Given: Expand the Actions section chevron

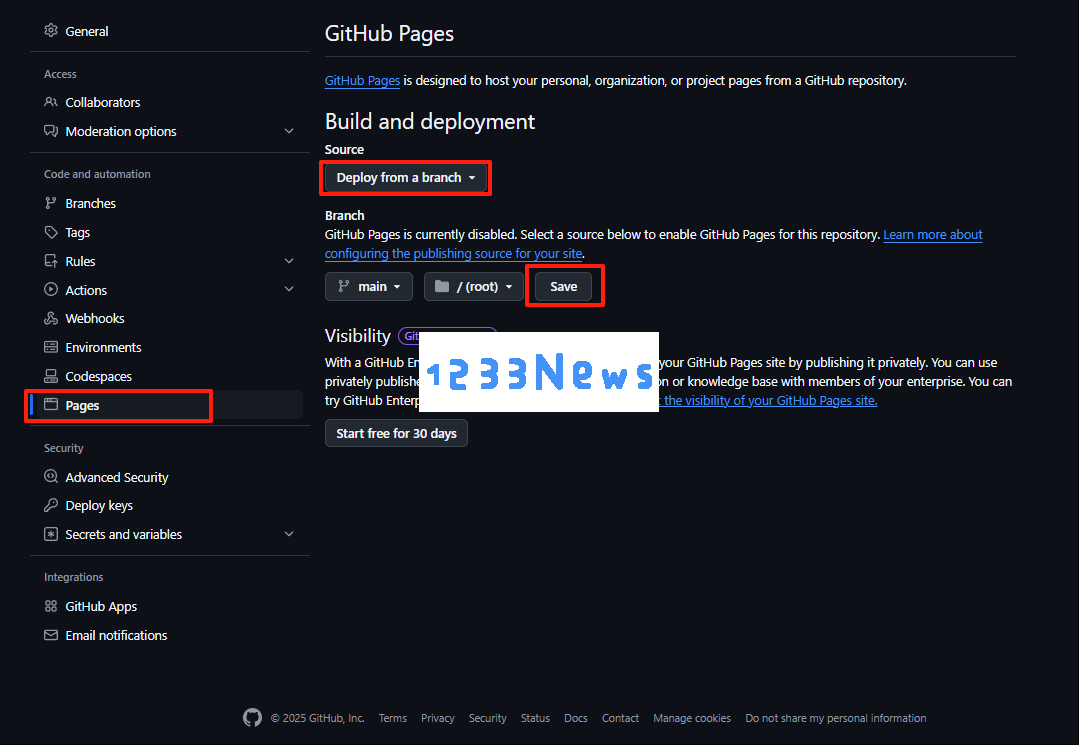Looking at the screenshot, I should [x=289, y=290].
